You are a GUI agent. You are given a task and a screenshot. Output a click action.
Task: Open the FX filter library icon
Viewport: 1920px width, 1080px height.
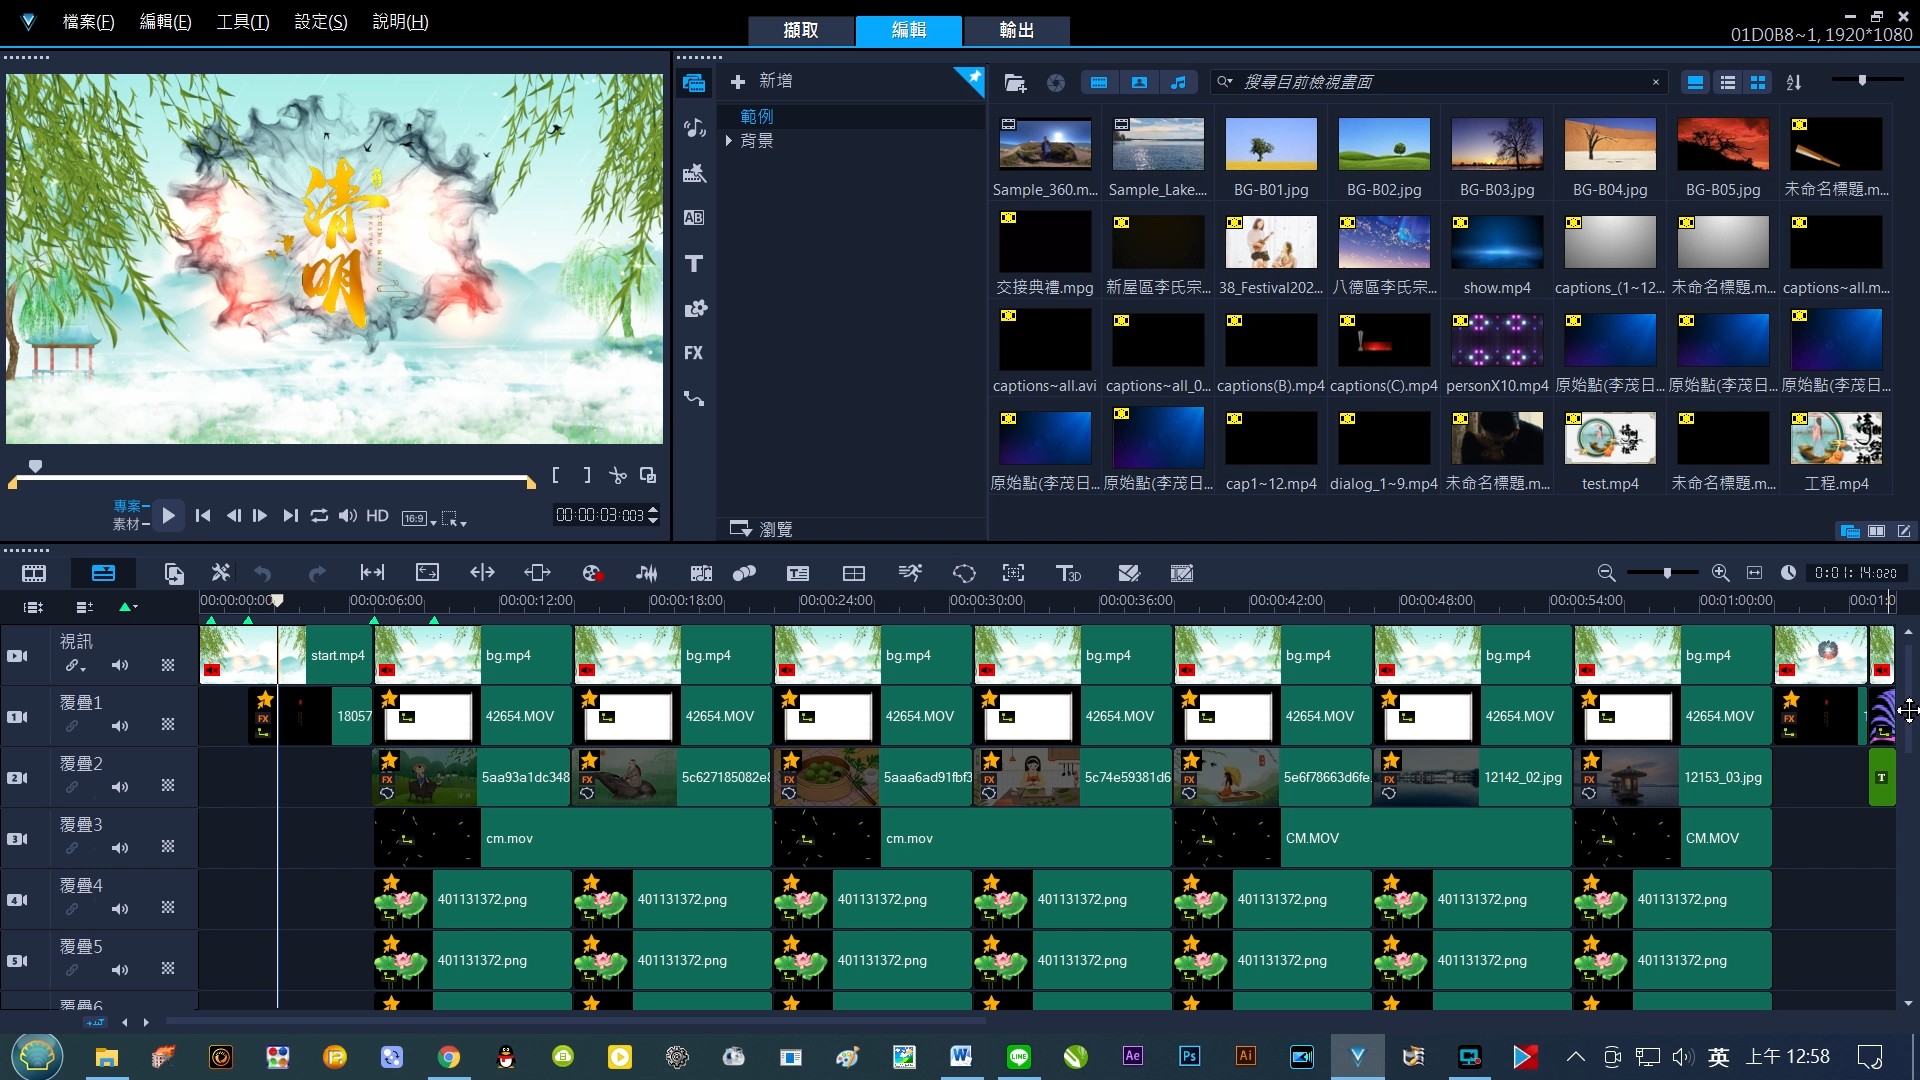coord(694,353)
